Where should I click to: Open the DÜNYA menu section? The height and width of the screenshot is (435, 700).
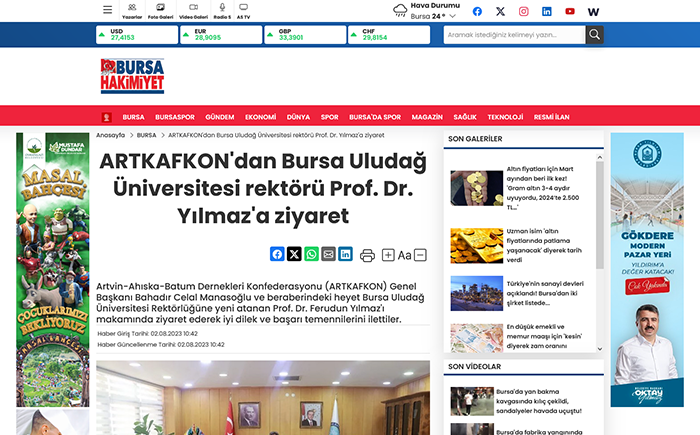(x=298, y=117)
